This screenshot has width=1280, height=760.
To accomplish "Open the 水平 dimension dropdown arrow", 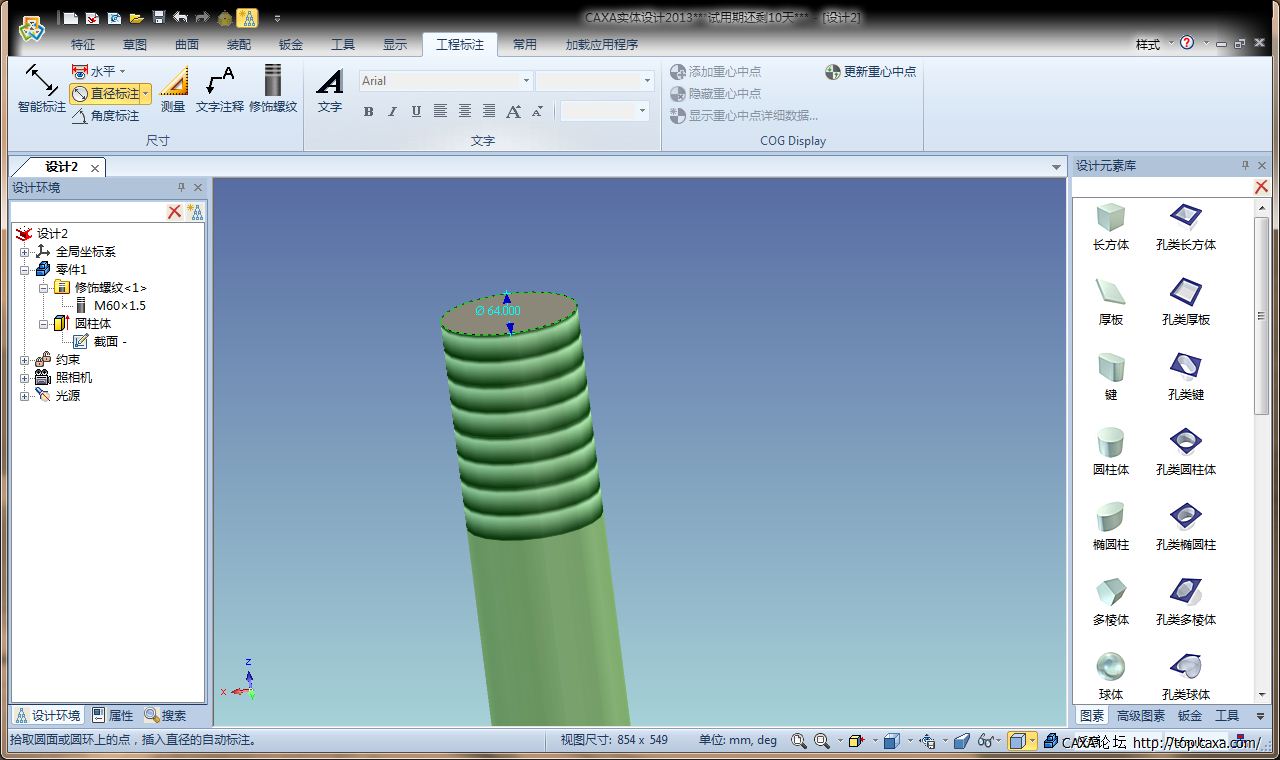I will point(123,71).
